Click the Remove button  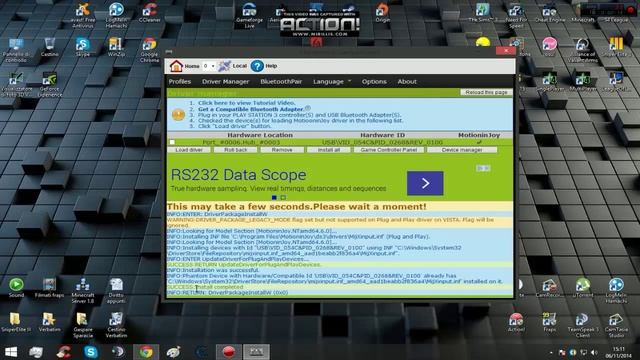[282, 150]
